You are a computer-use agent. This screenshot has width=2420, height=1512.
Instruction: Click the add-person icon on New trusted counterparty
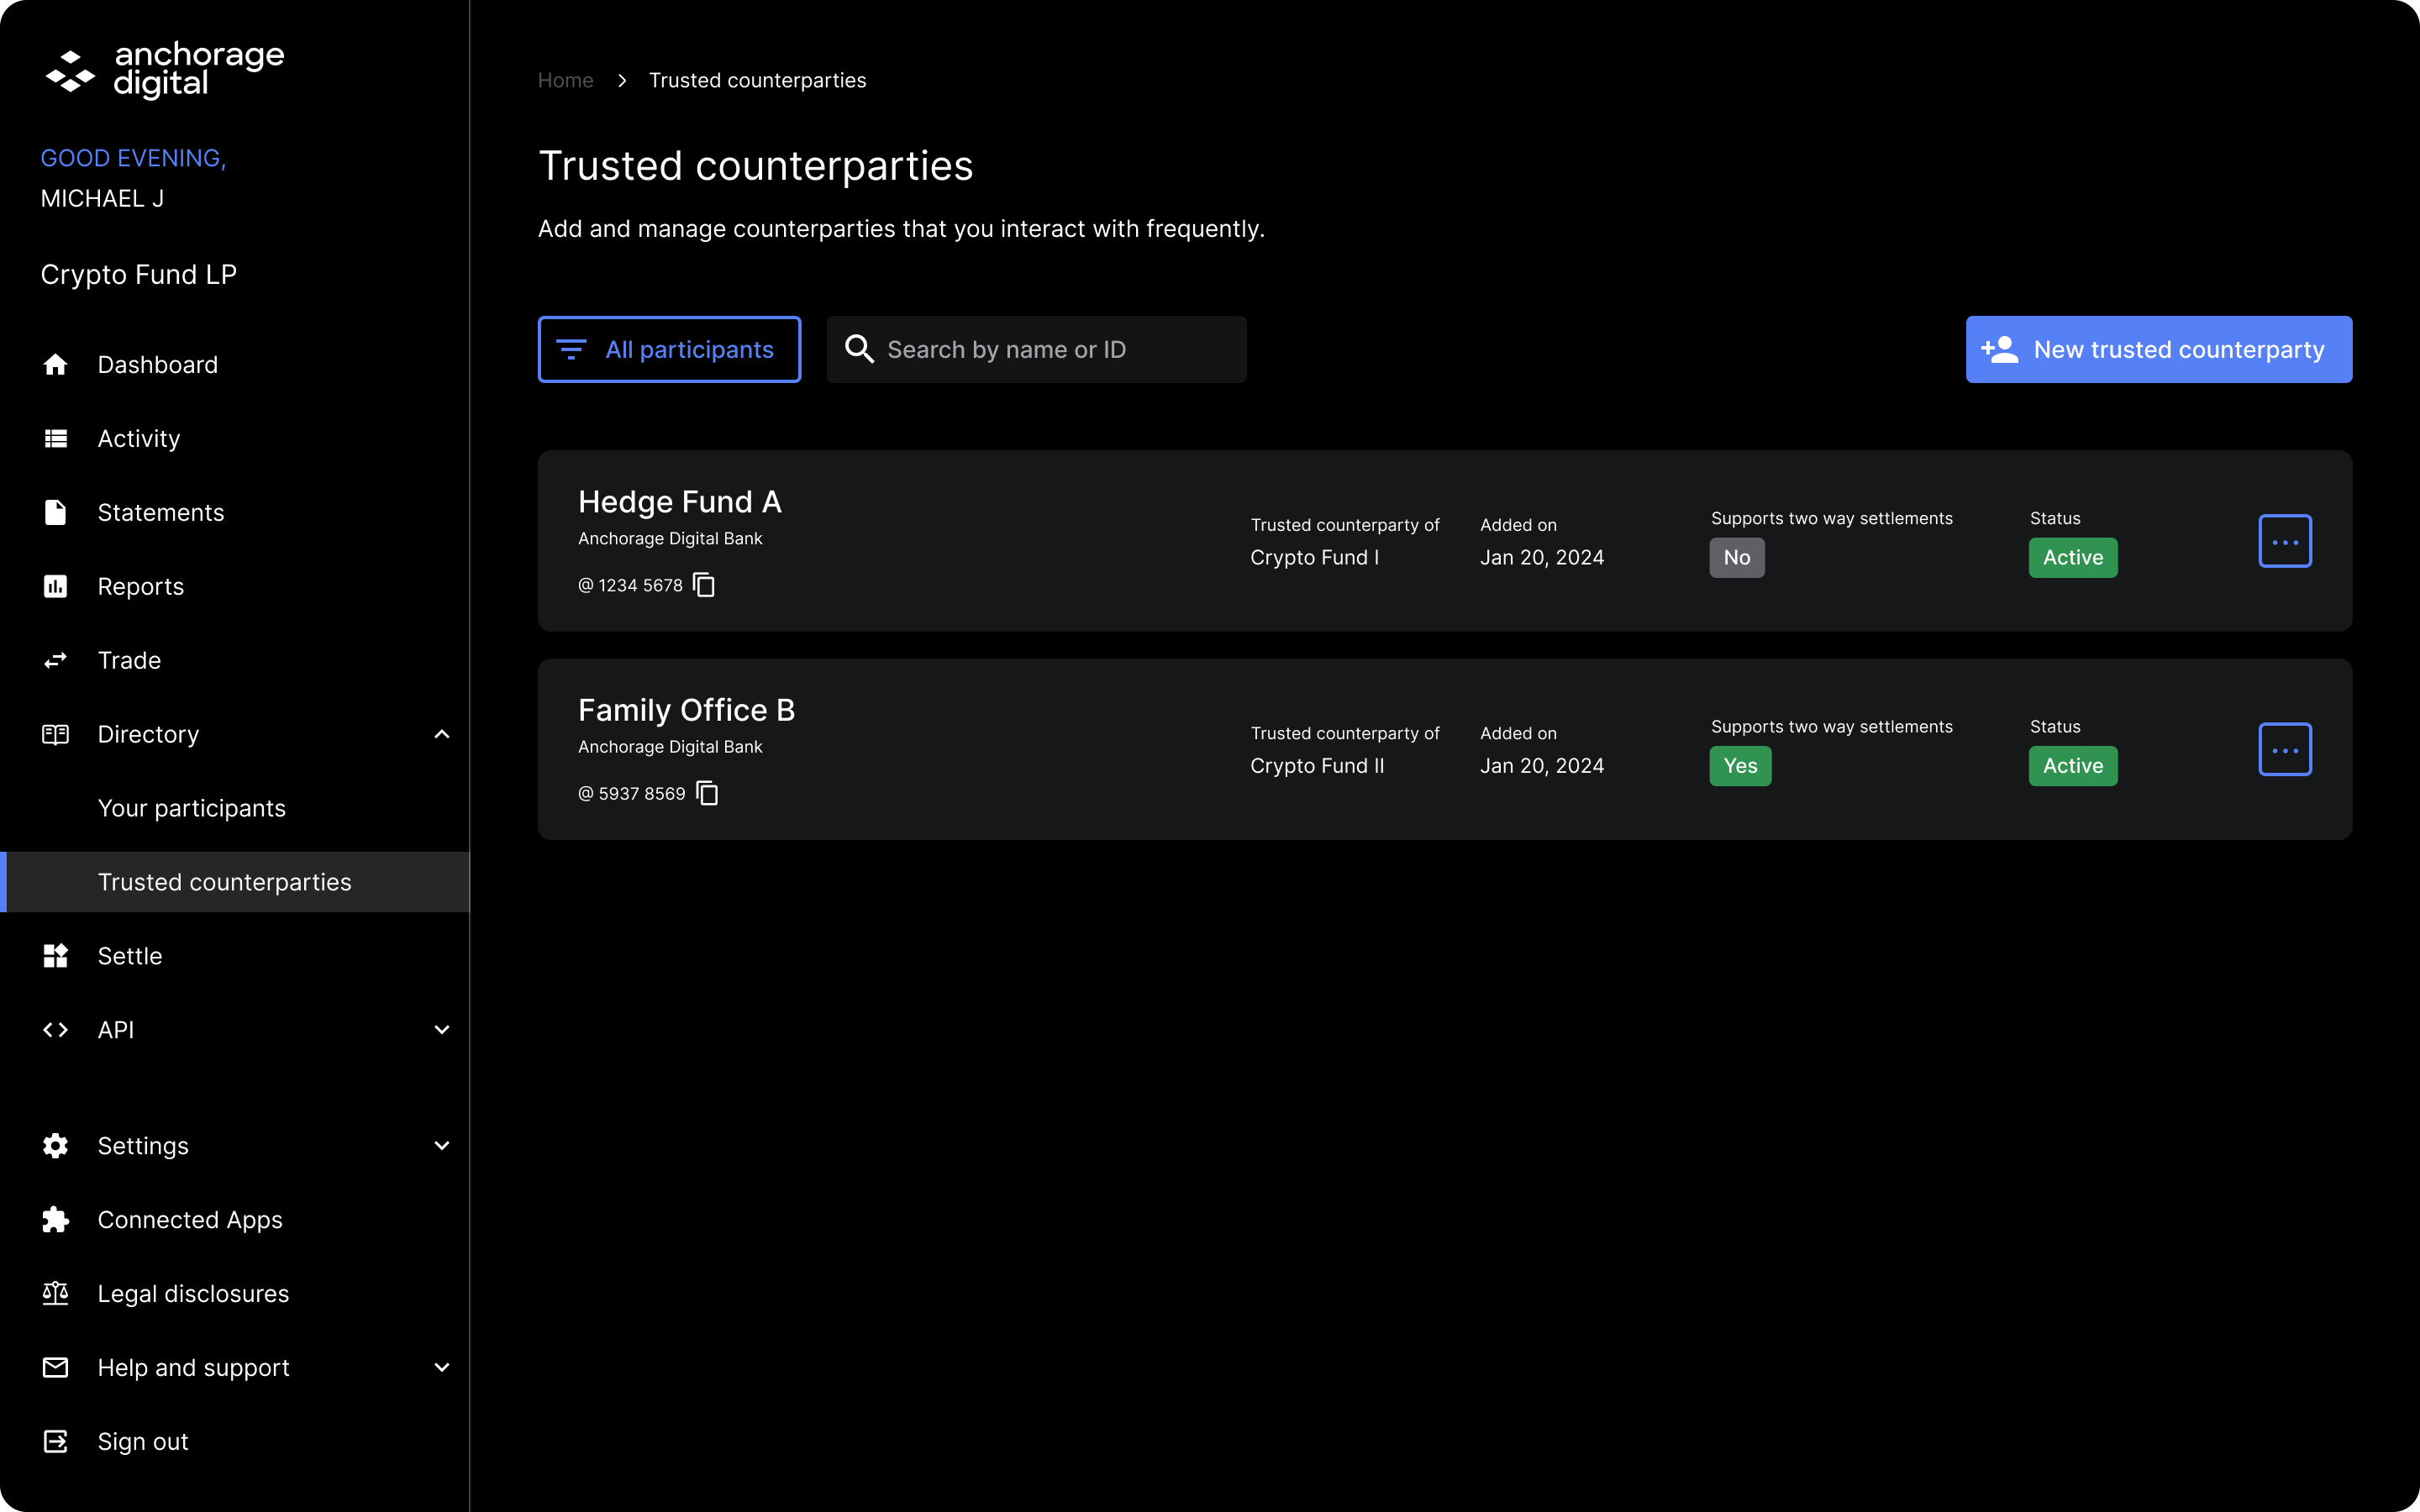(2000, 349)
